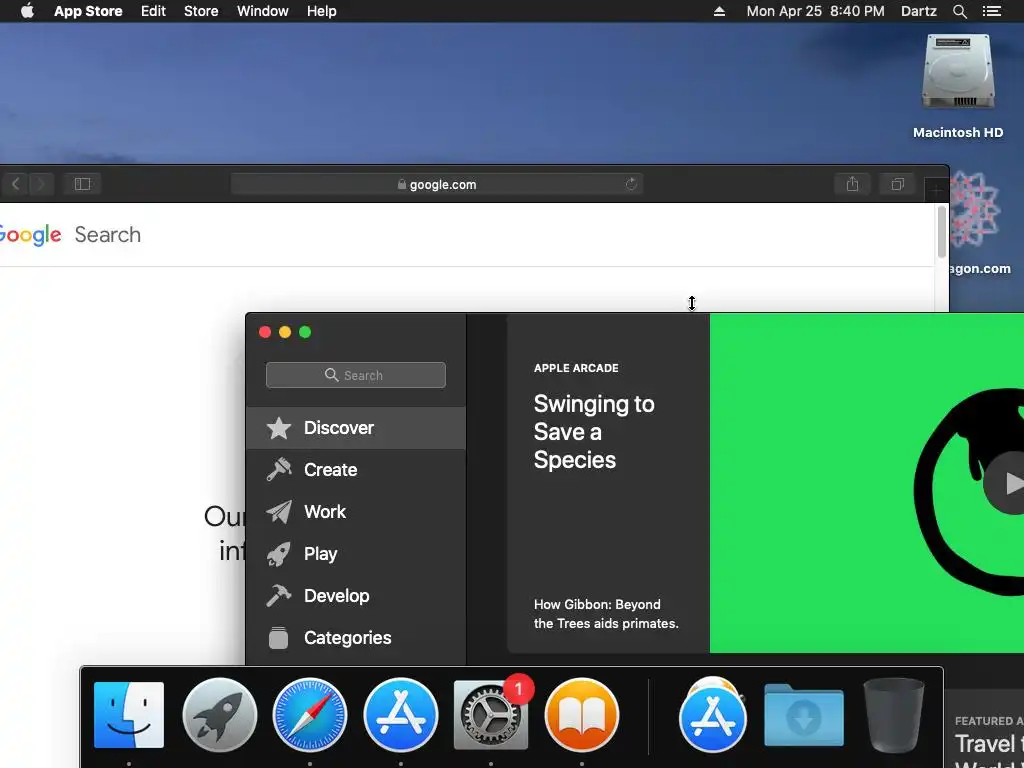Zoom the App Store window with green button
Viewport: 1024px width, 768px height.
point(305,332)
